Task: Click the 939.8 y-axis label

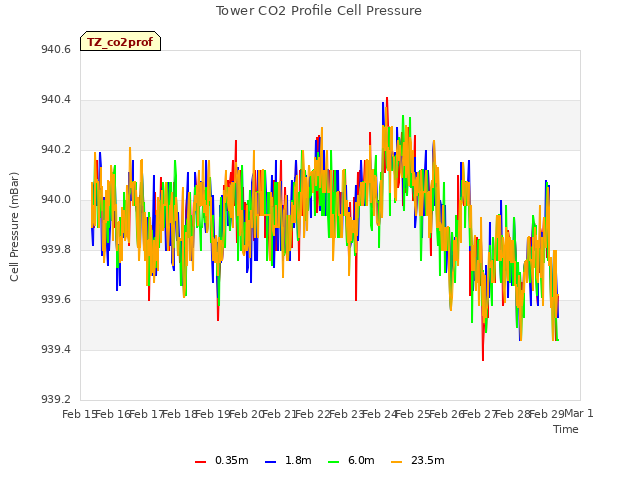Action: (x=56, y=250)
